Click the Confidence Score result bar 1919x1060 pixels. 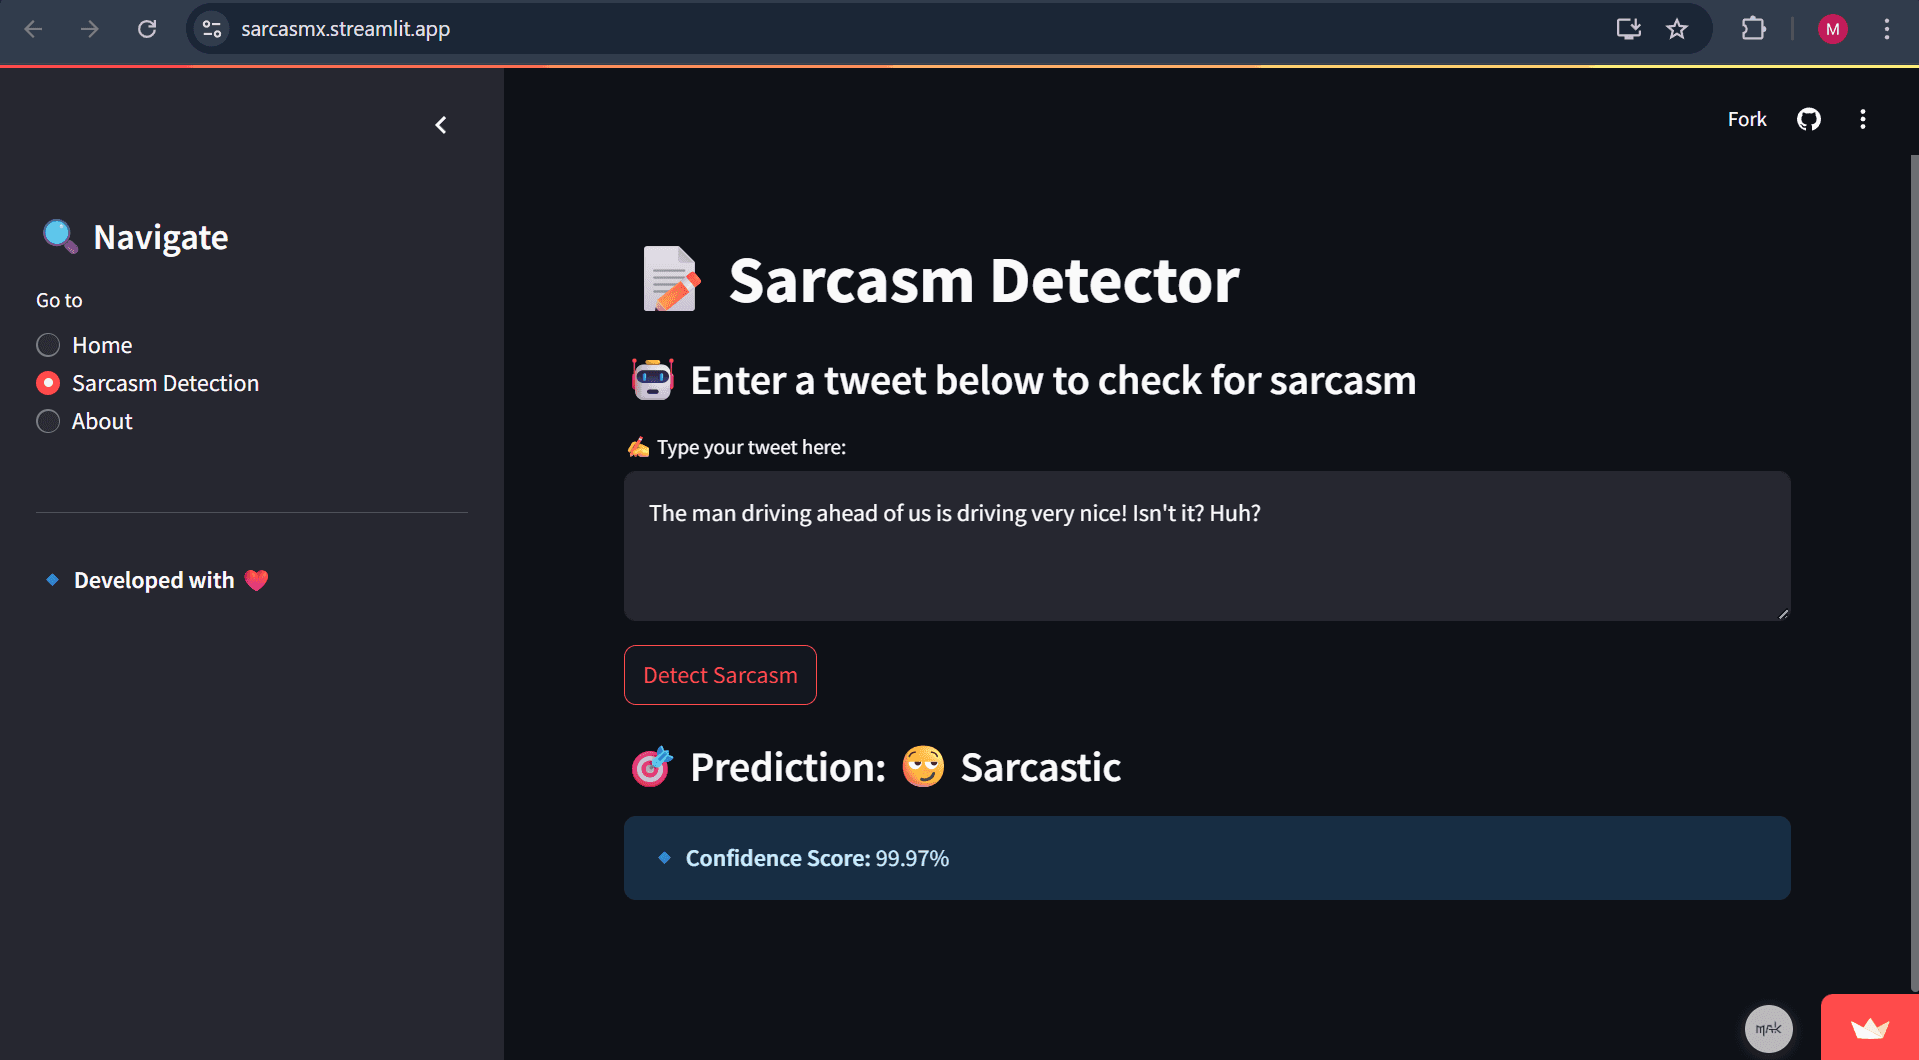pyautogui.click(x=1206, y=857)
